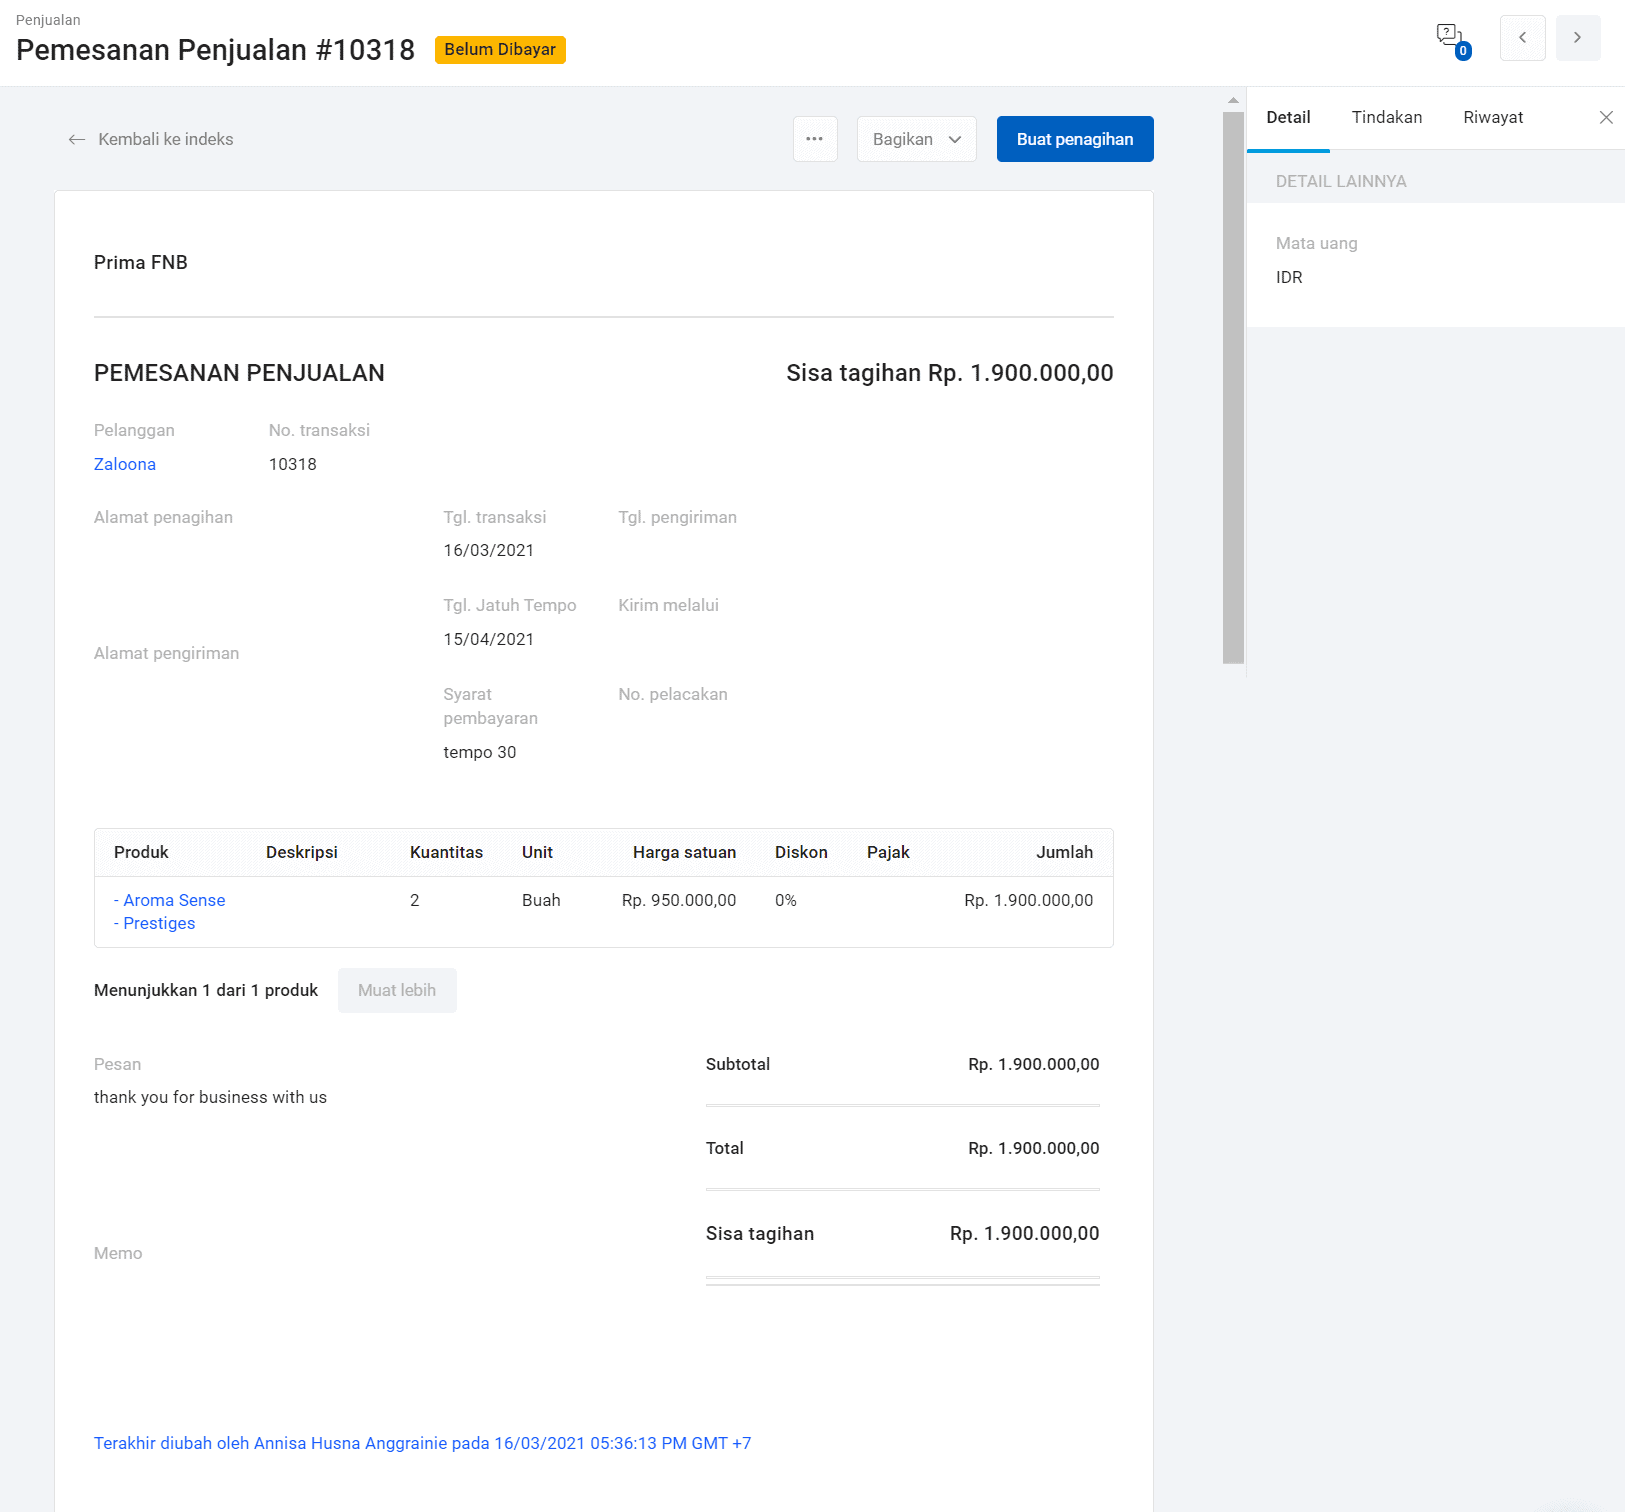
Task: Open customer Zaloona link
Action: [125, 464]
